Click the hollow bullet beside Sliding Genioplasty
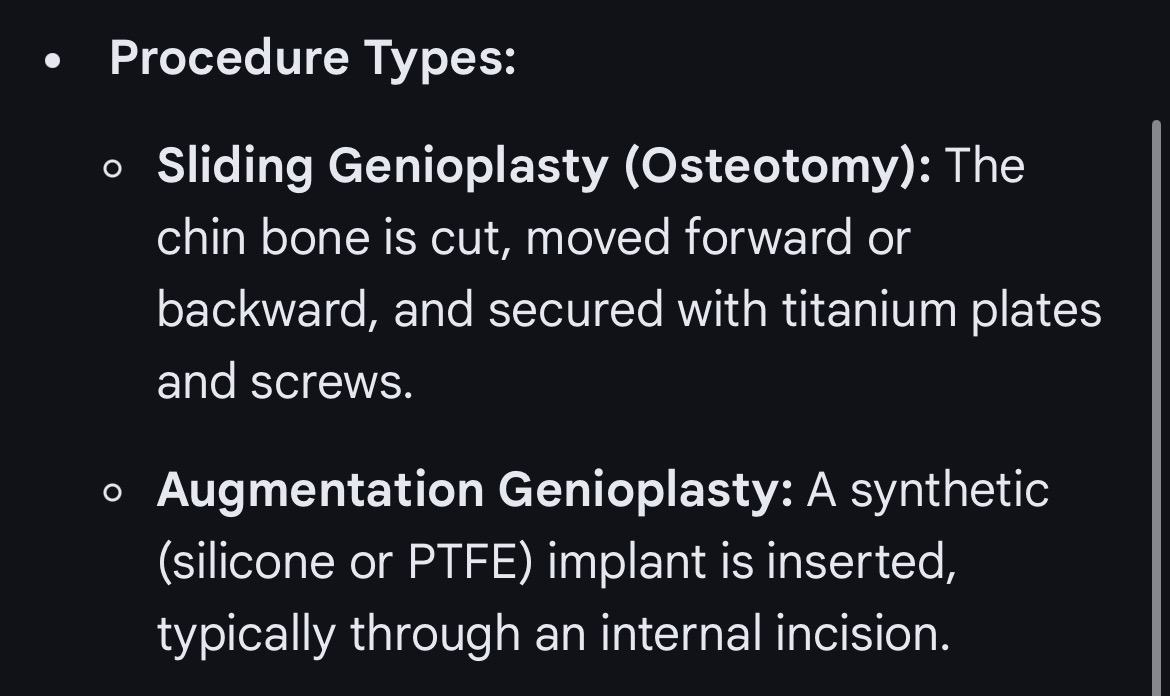 click(113, 169)
